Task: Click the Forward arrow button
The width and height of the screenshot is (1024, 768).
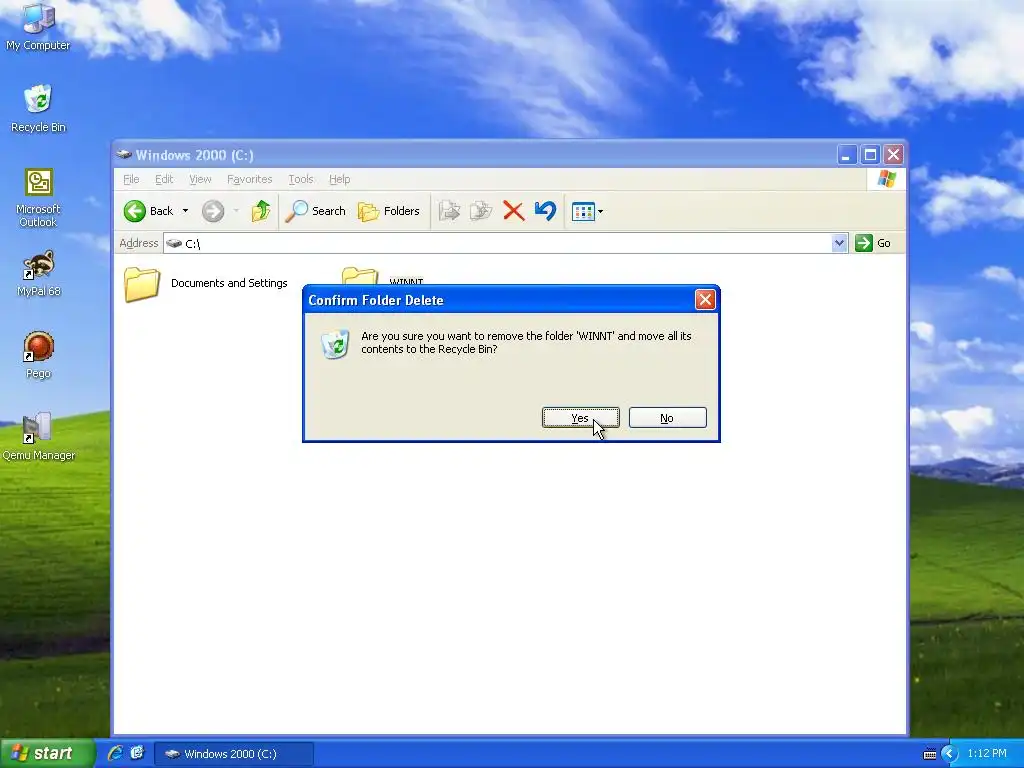Action: (213, 211)
